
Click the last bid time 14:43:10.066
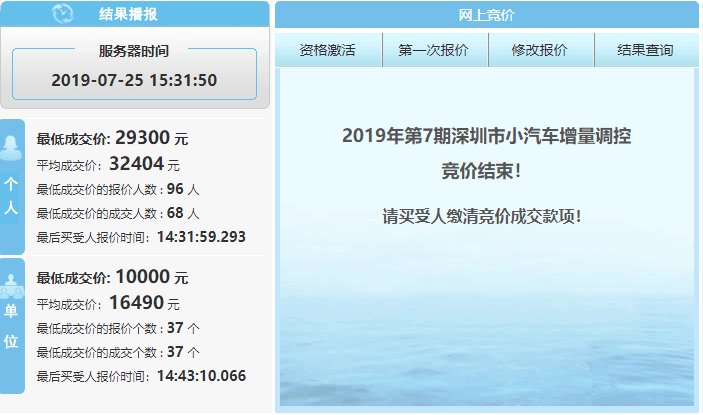pyautogui.click(x=201, y=376)
